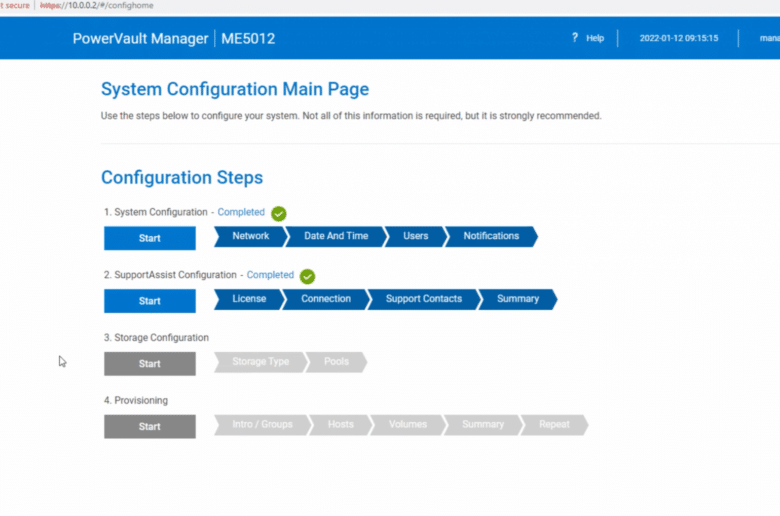
Task: Click the '1. System Configuration' label
Action: point(156,212)
